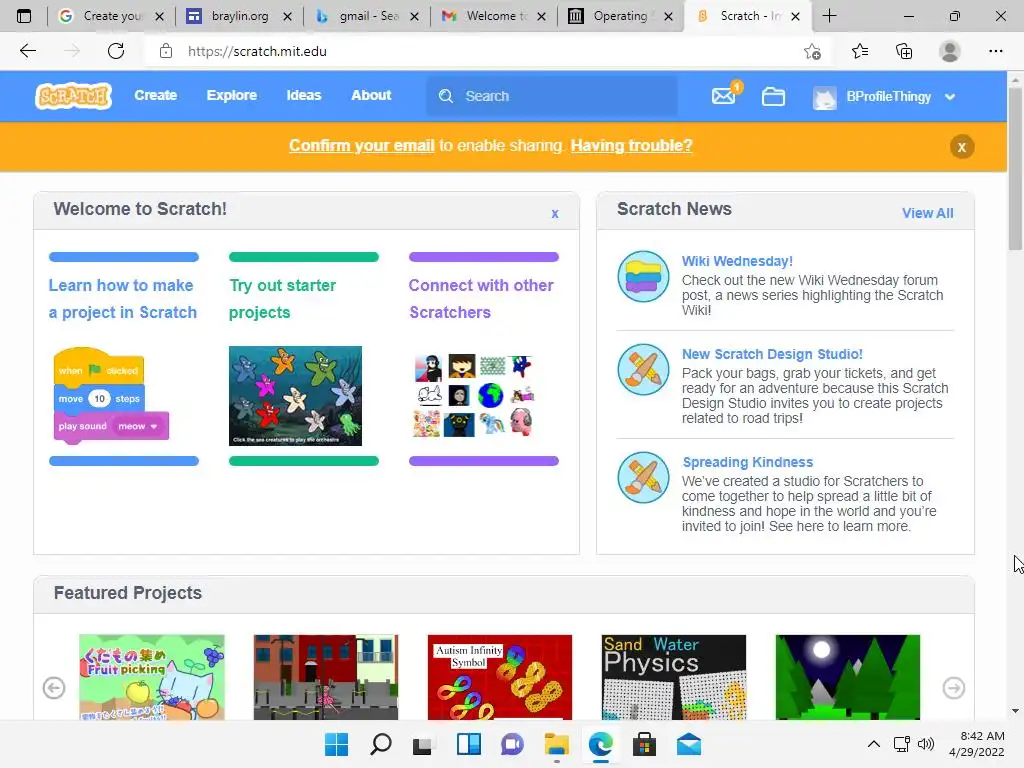This screenshot has height=768, width=1024.
Task: Open the Windows Start button
Action: coord(337,744)
